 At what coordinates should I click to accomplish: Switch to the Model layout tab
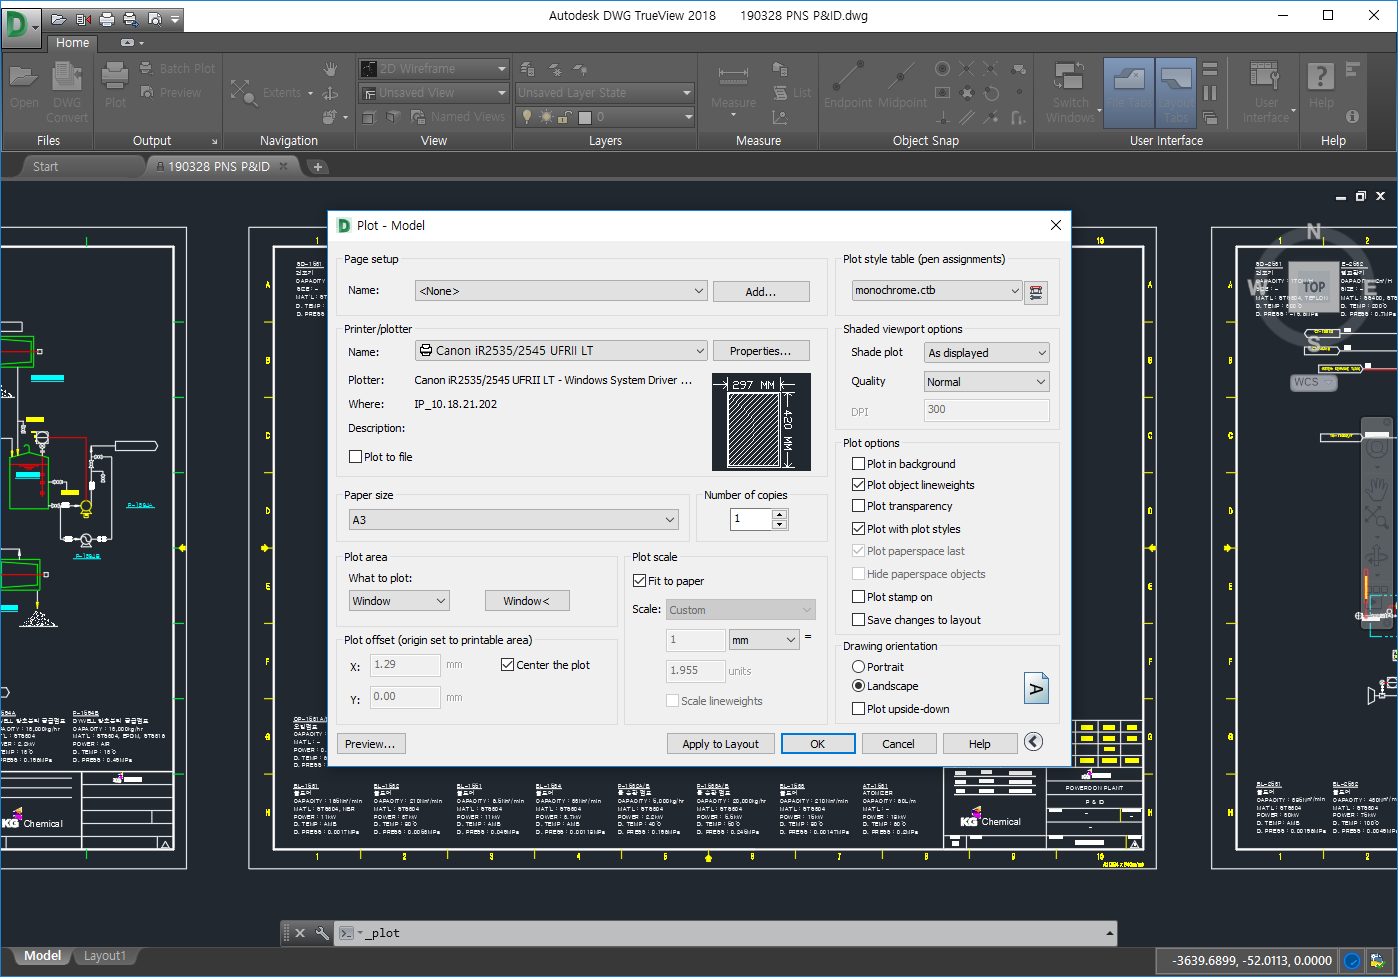point(42,956)
